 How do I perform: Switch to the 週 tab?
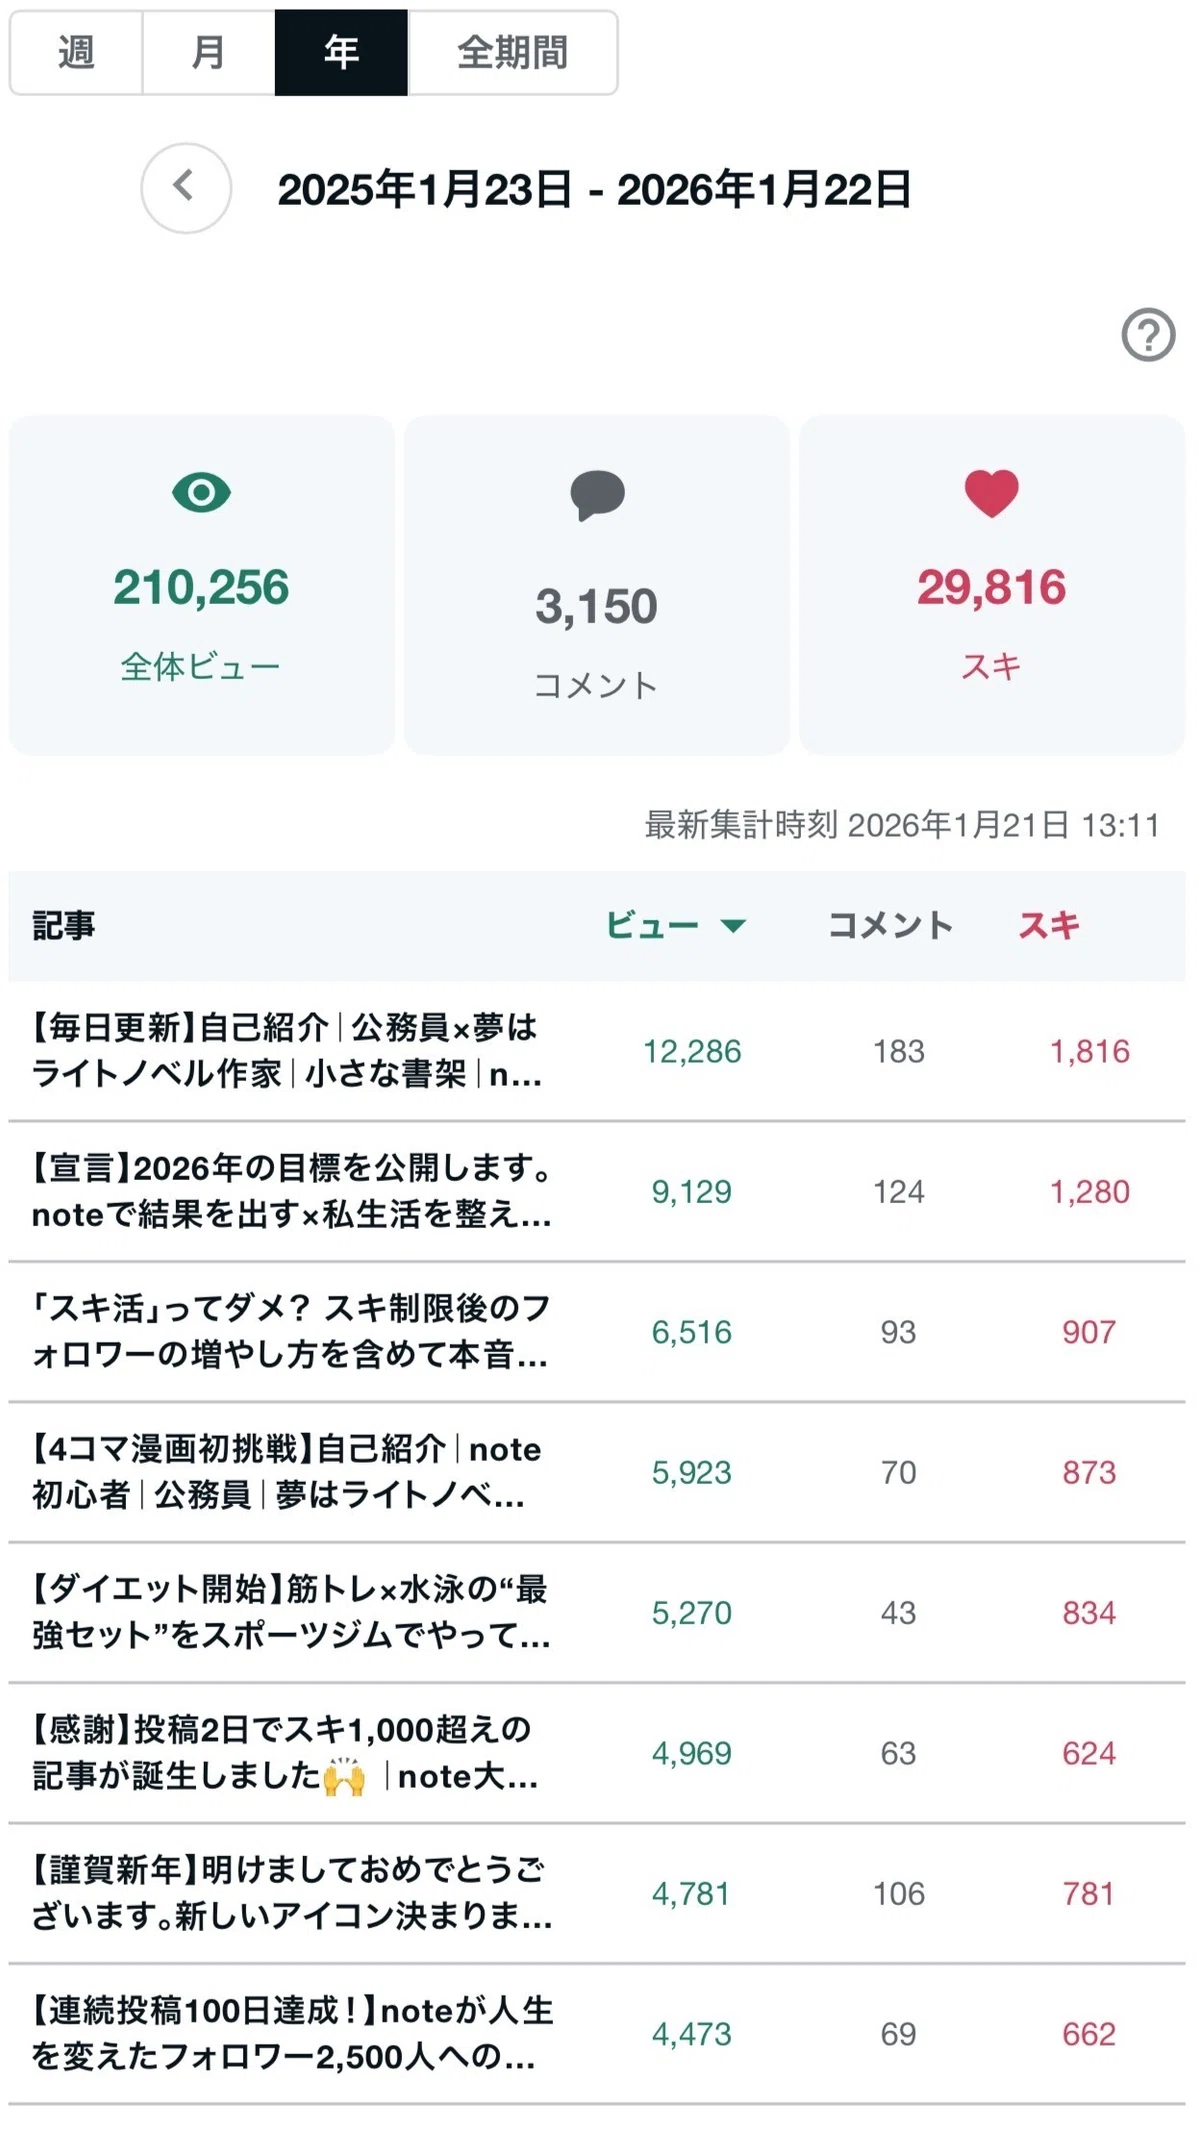coord(76,52)
